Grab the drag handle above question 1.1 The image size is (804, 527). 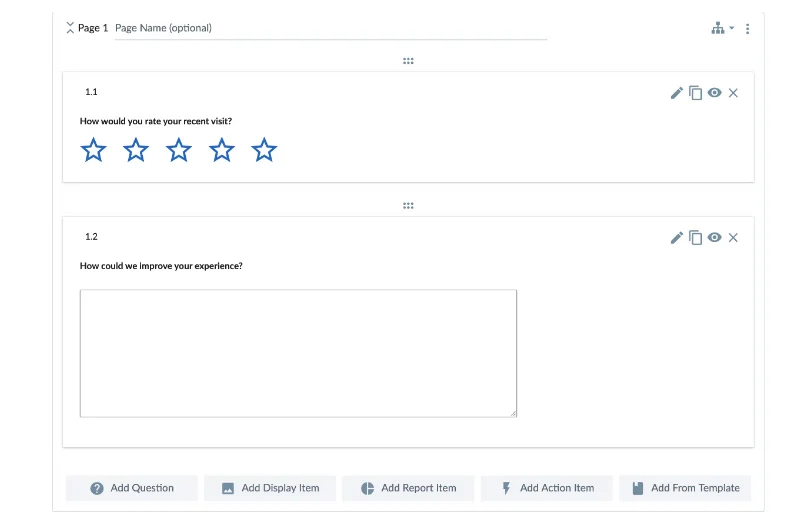tap(408, 61)
